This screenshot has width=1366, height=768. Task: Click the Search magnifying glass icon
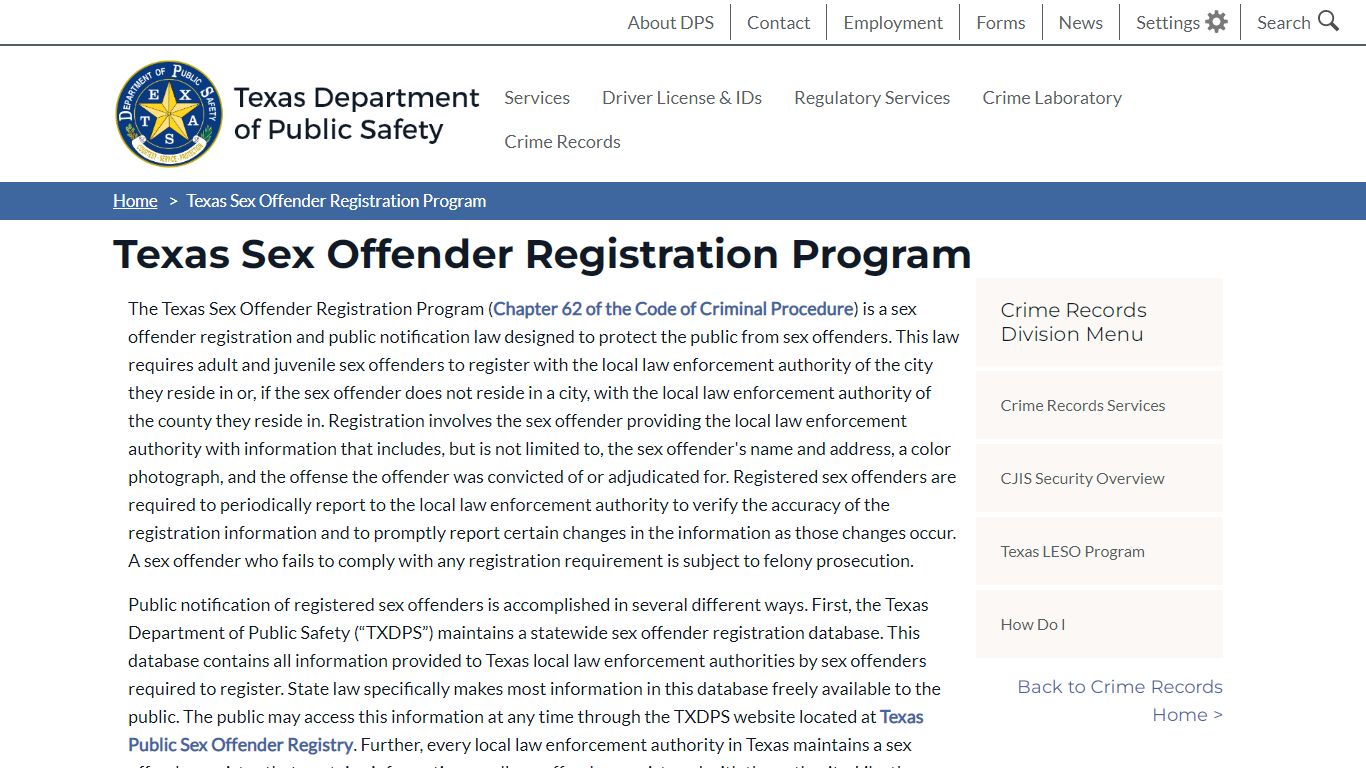(x=1328, y=21)
